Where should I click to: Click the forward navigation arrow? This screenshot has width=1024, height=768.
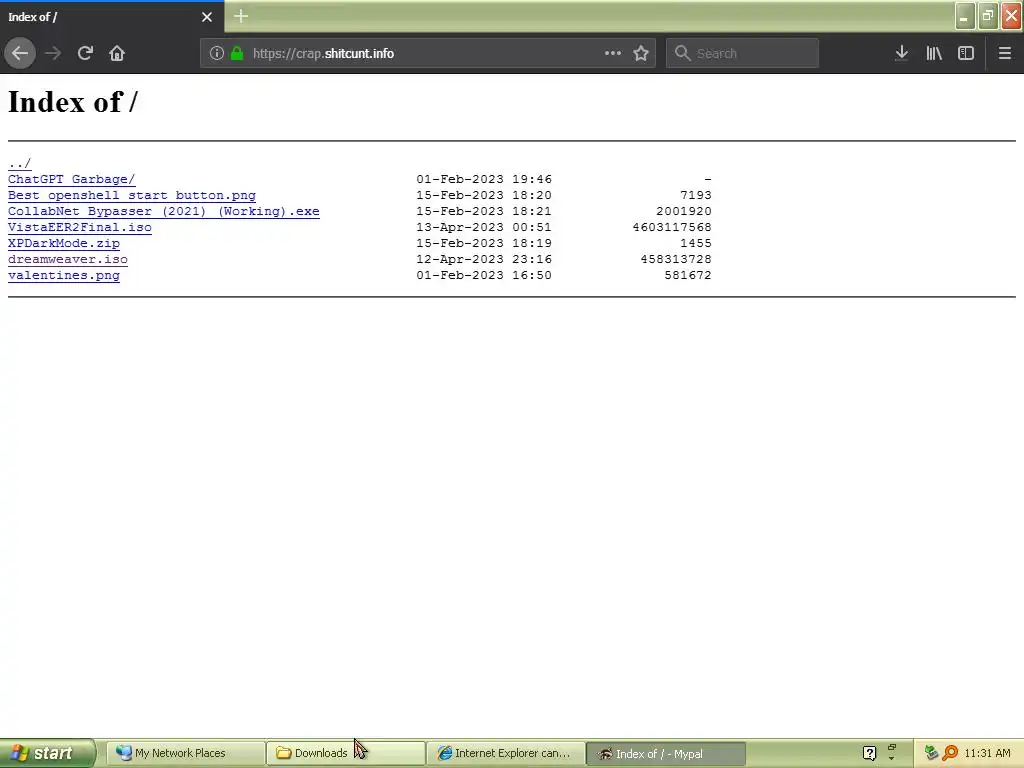coord(53,54)
